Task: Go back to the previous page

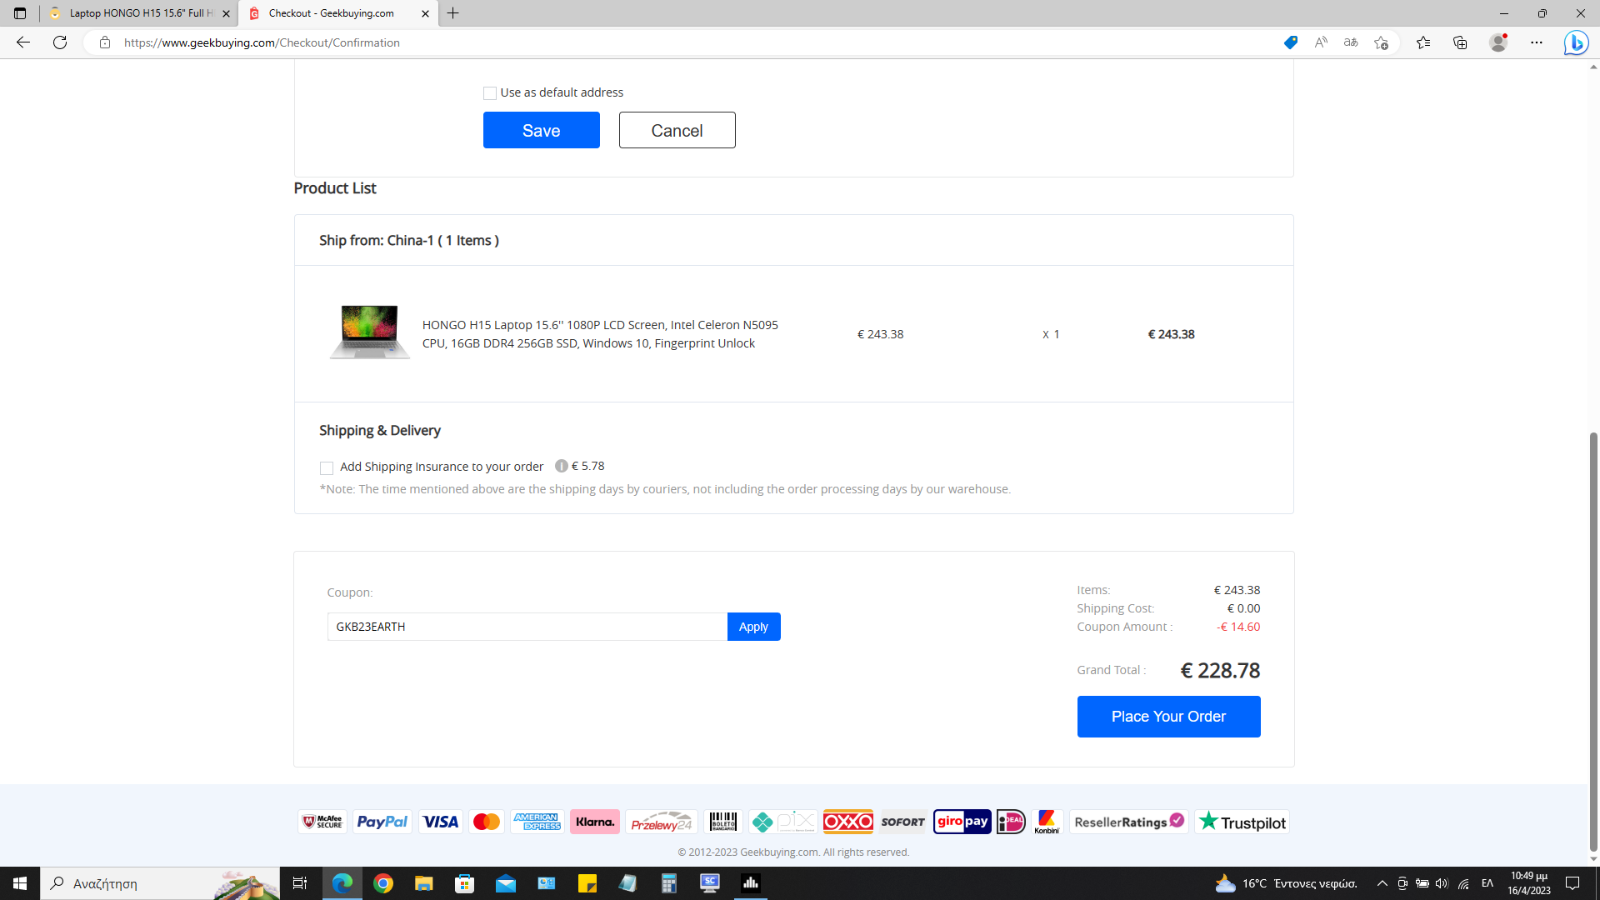Action: pos(23,42)
